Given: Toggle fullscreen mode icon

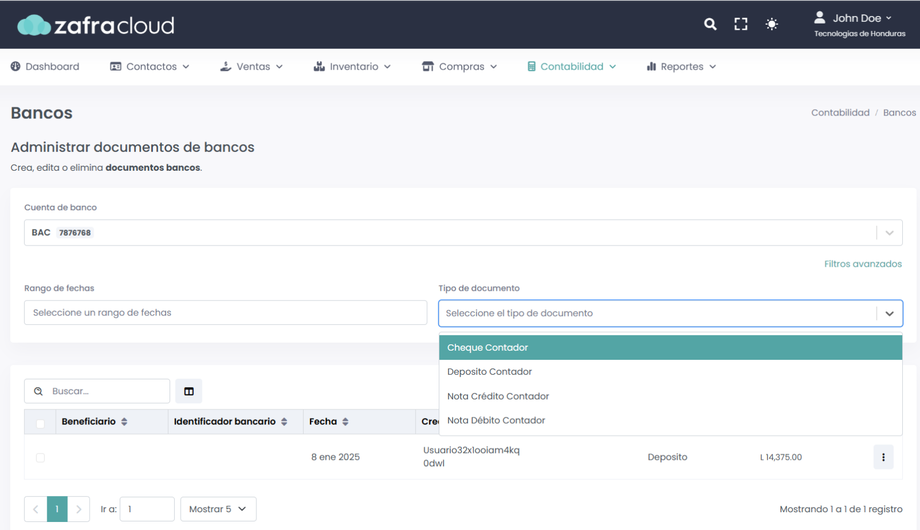Looking at the screenshot, I should (741, 24).
